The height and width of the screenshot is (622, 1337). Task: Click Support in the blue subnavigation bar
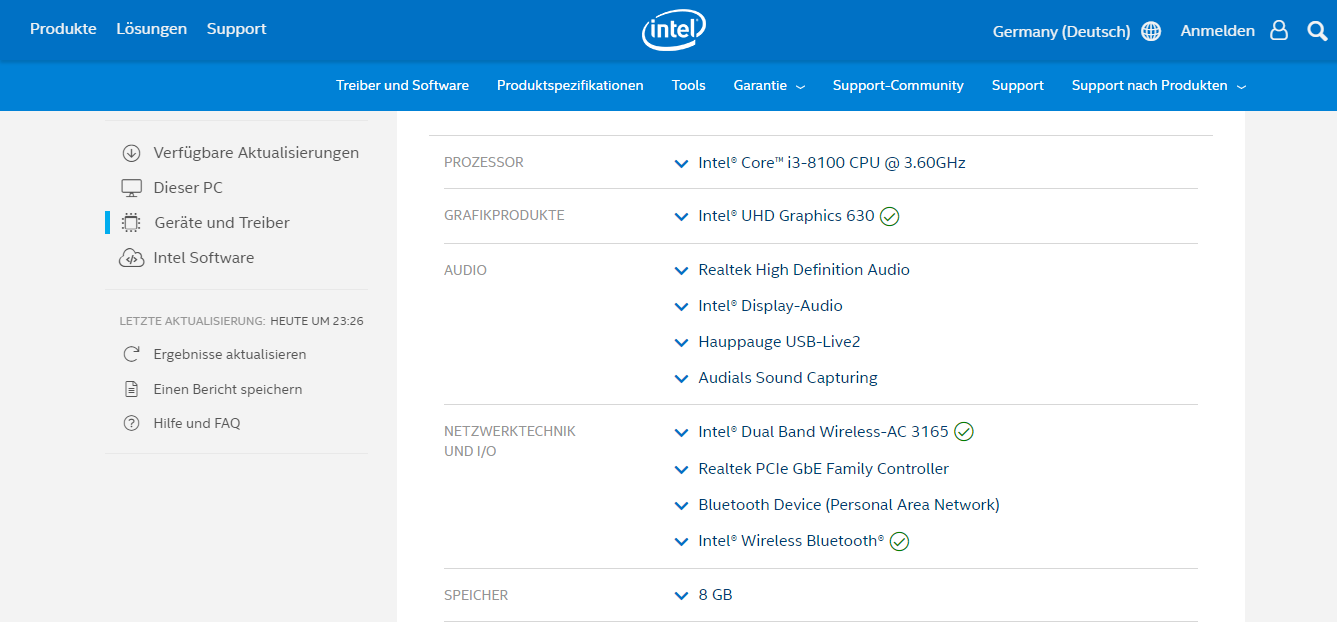(x=1018, y=86)
